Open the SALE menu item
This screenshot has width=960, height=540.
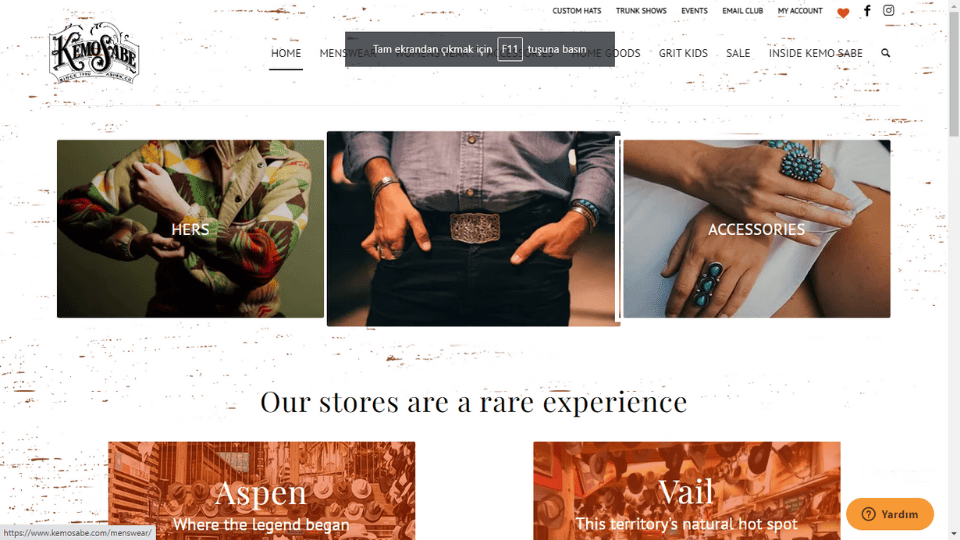(738, 53)
